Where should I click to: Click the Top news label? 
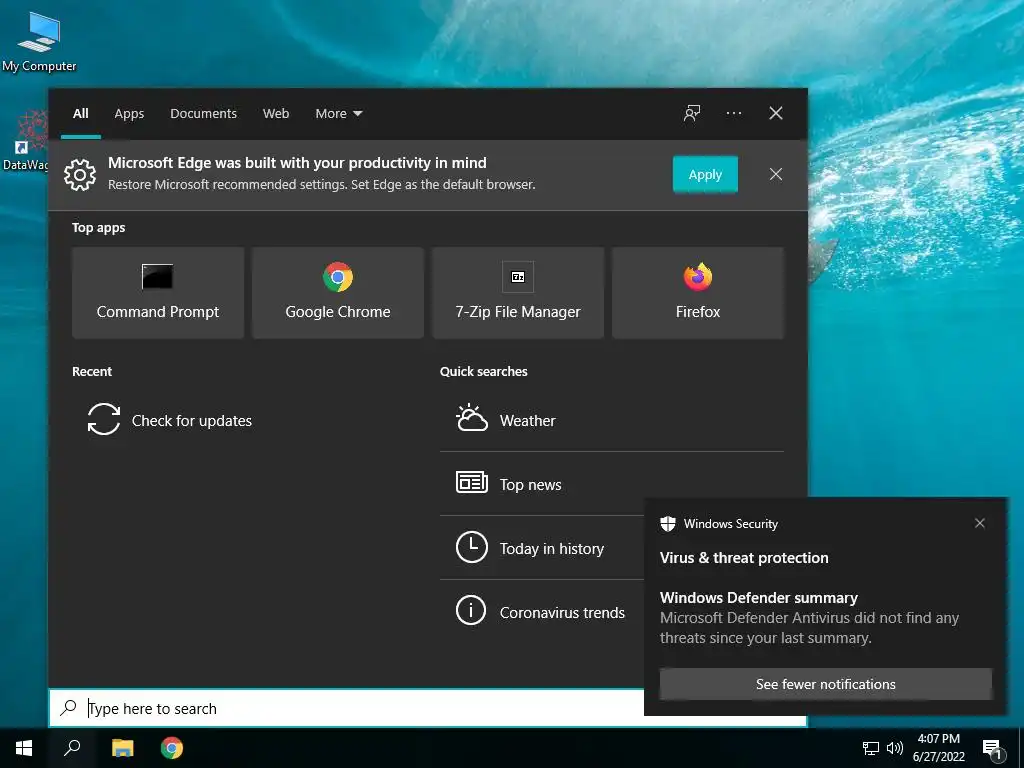click(530, 485)
